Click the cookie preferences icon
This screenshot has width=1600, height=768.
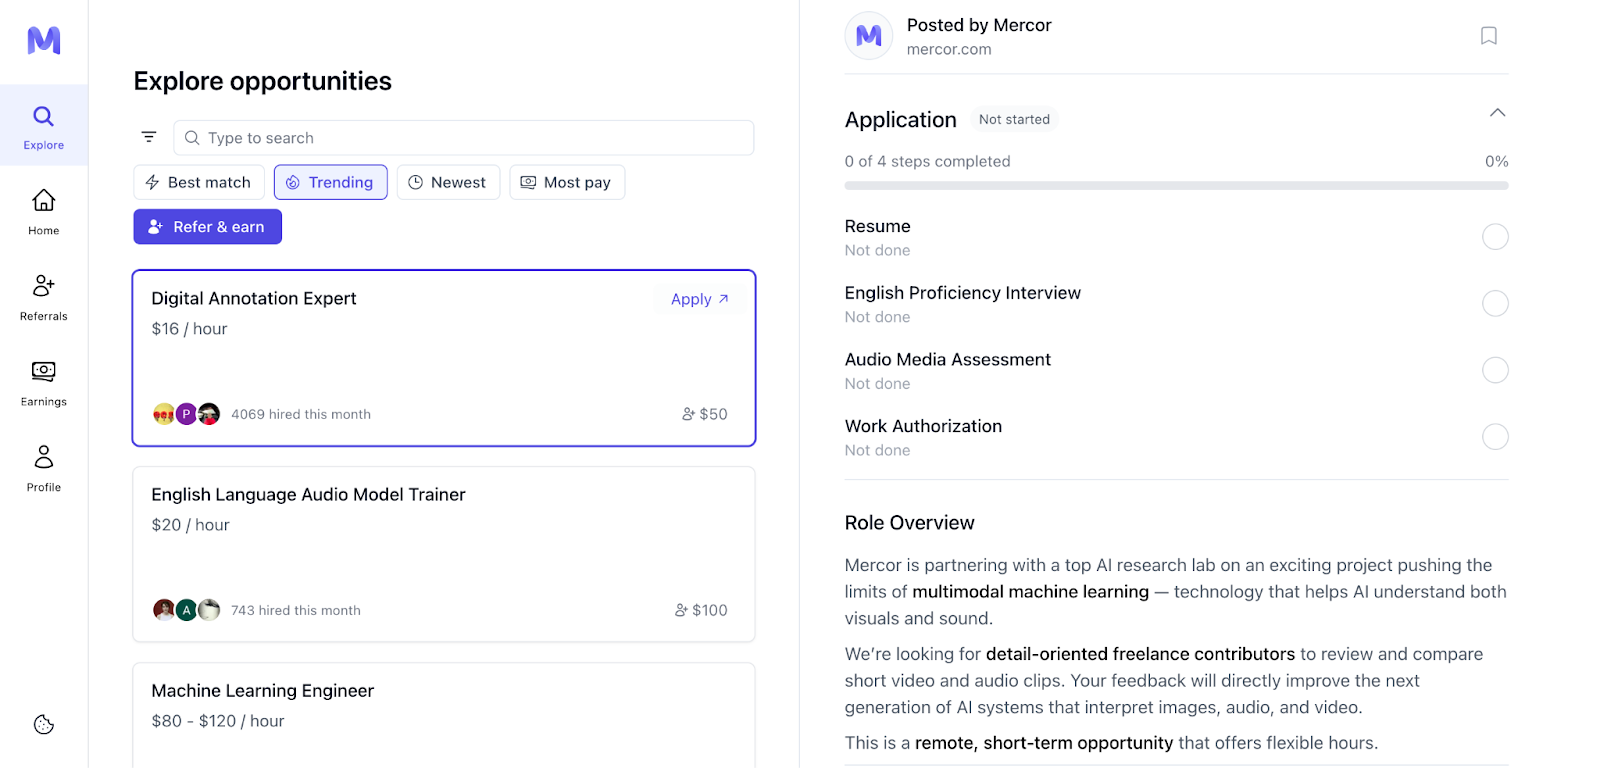(44, 725)
